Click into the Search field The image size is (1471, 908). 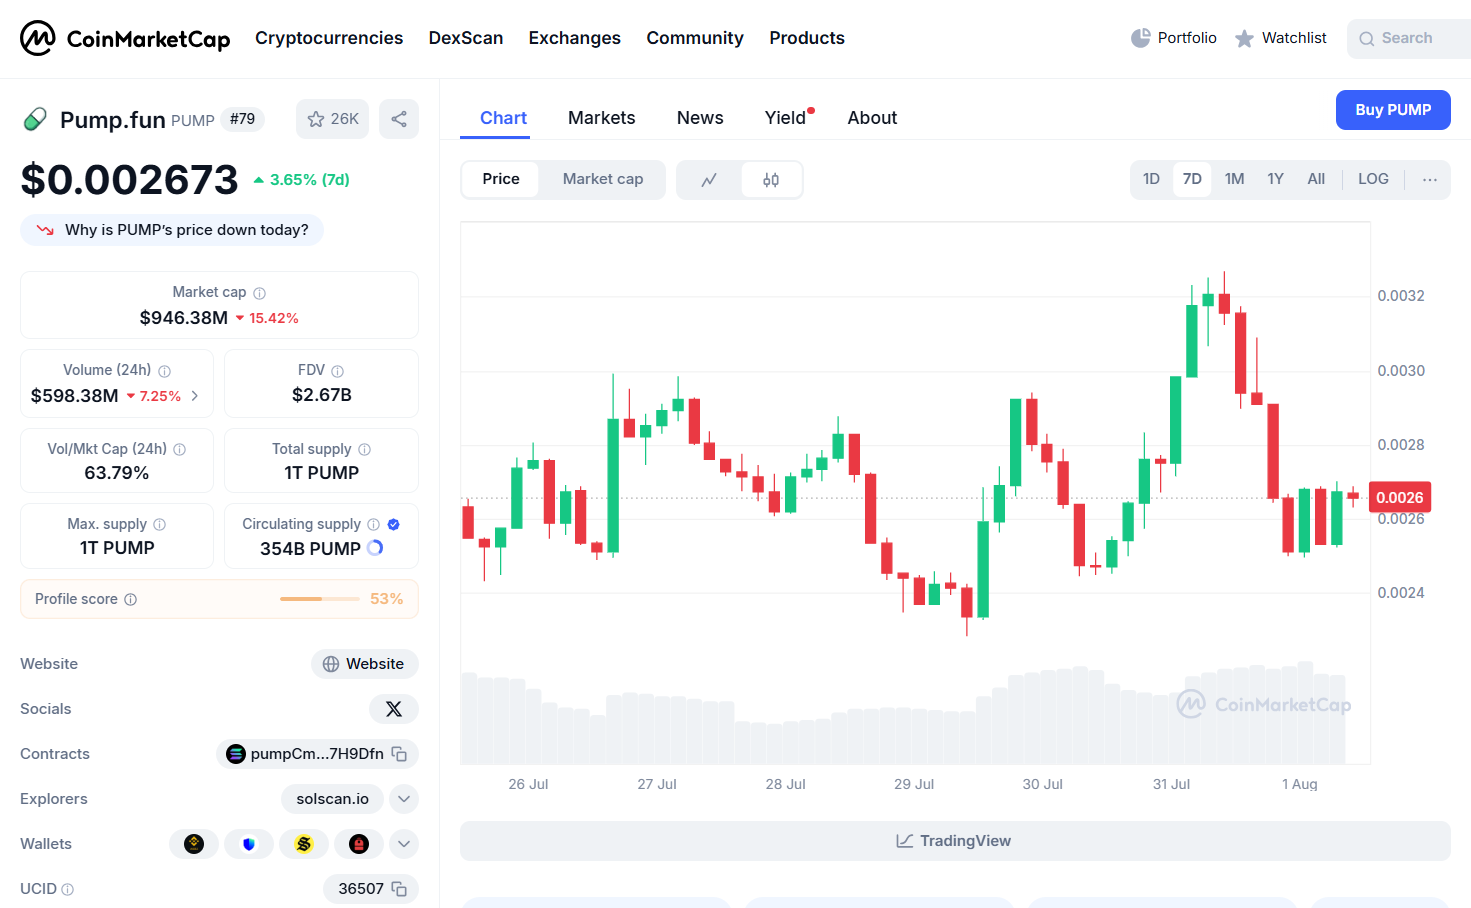1409,39
